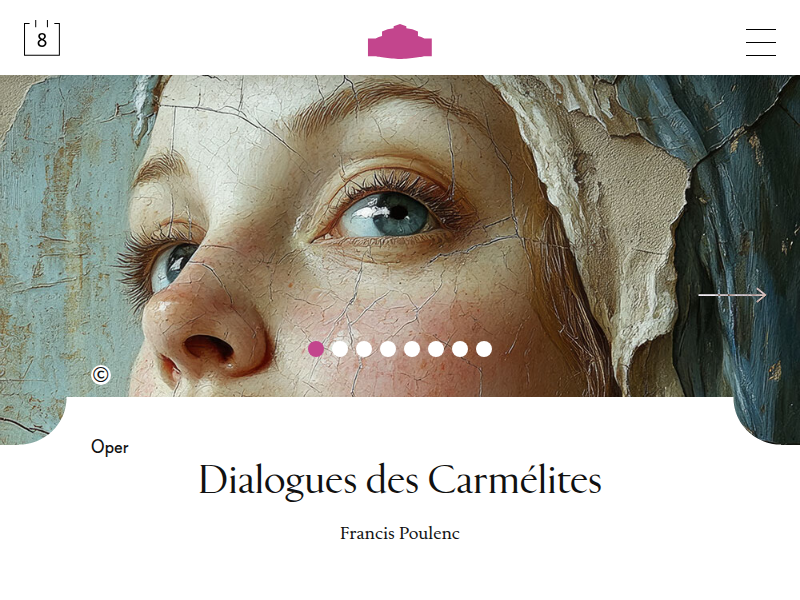Screen dimensions: 800x600
Task: Go to the seventh slide dot
Action: (x=460, y=349)
